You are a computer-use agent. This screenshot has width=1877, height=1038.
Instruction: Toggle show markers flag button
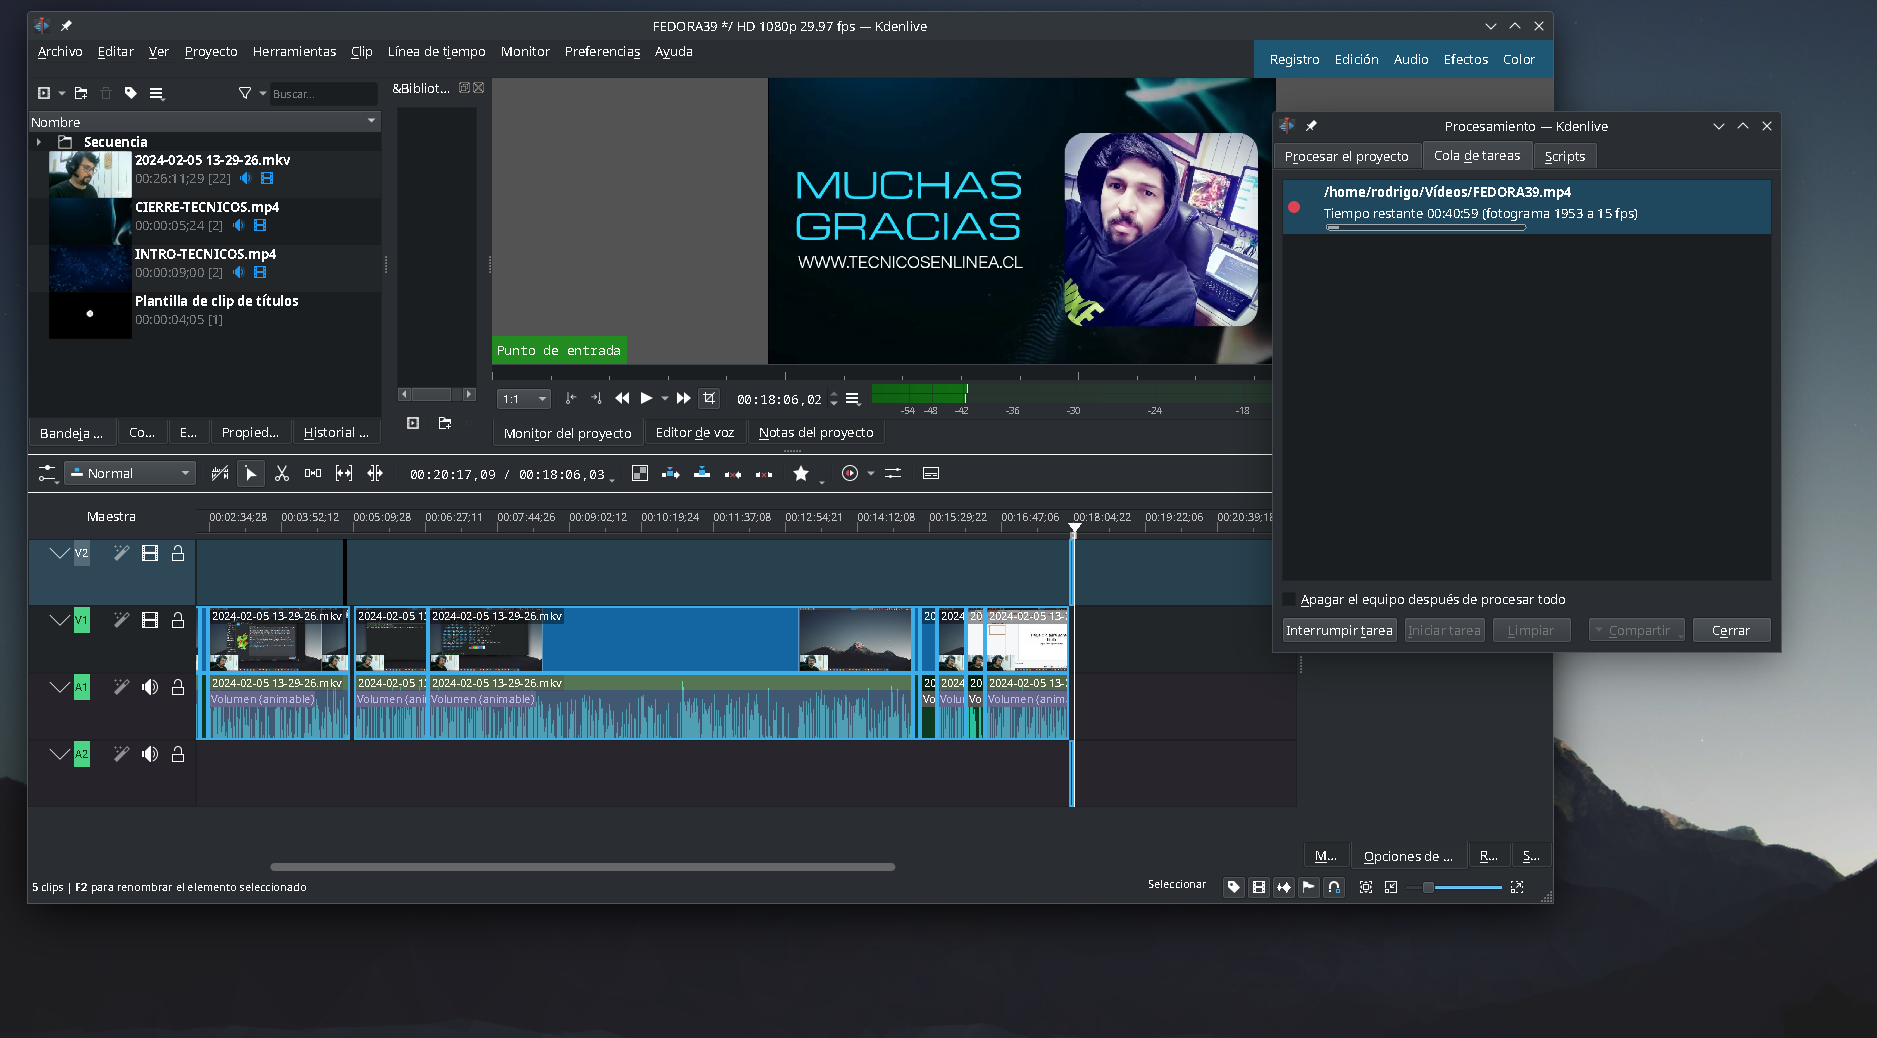click(1309, 887)
